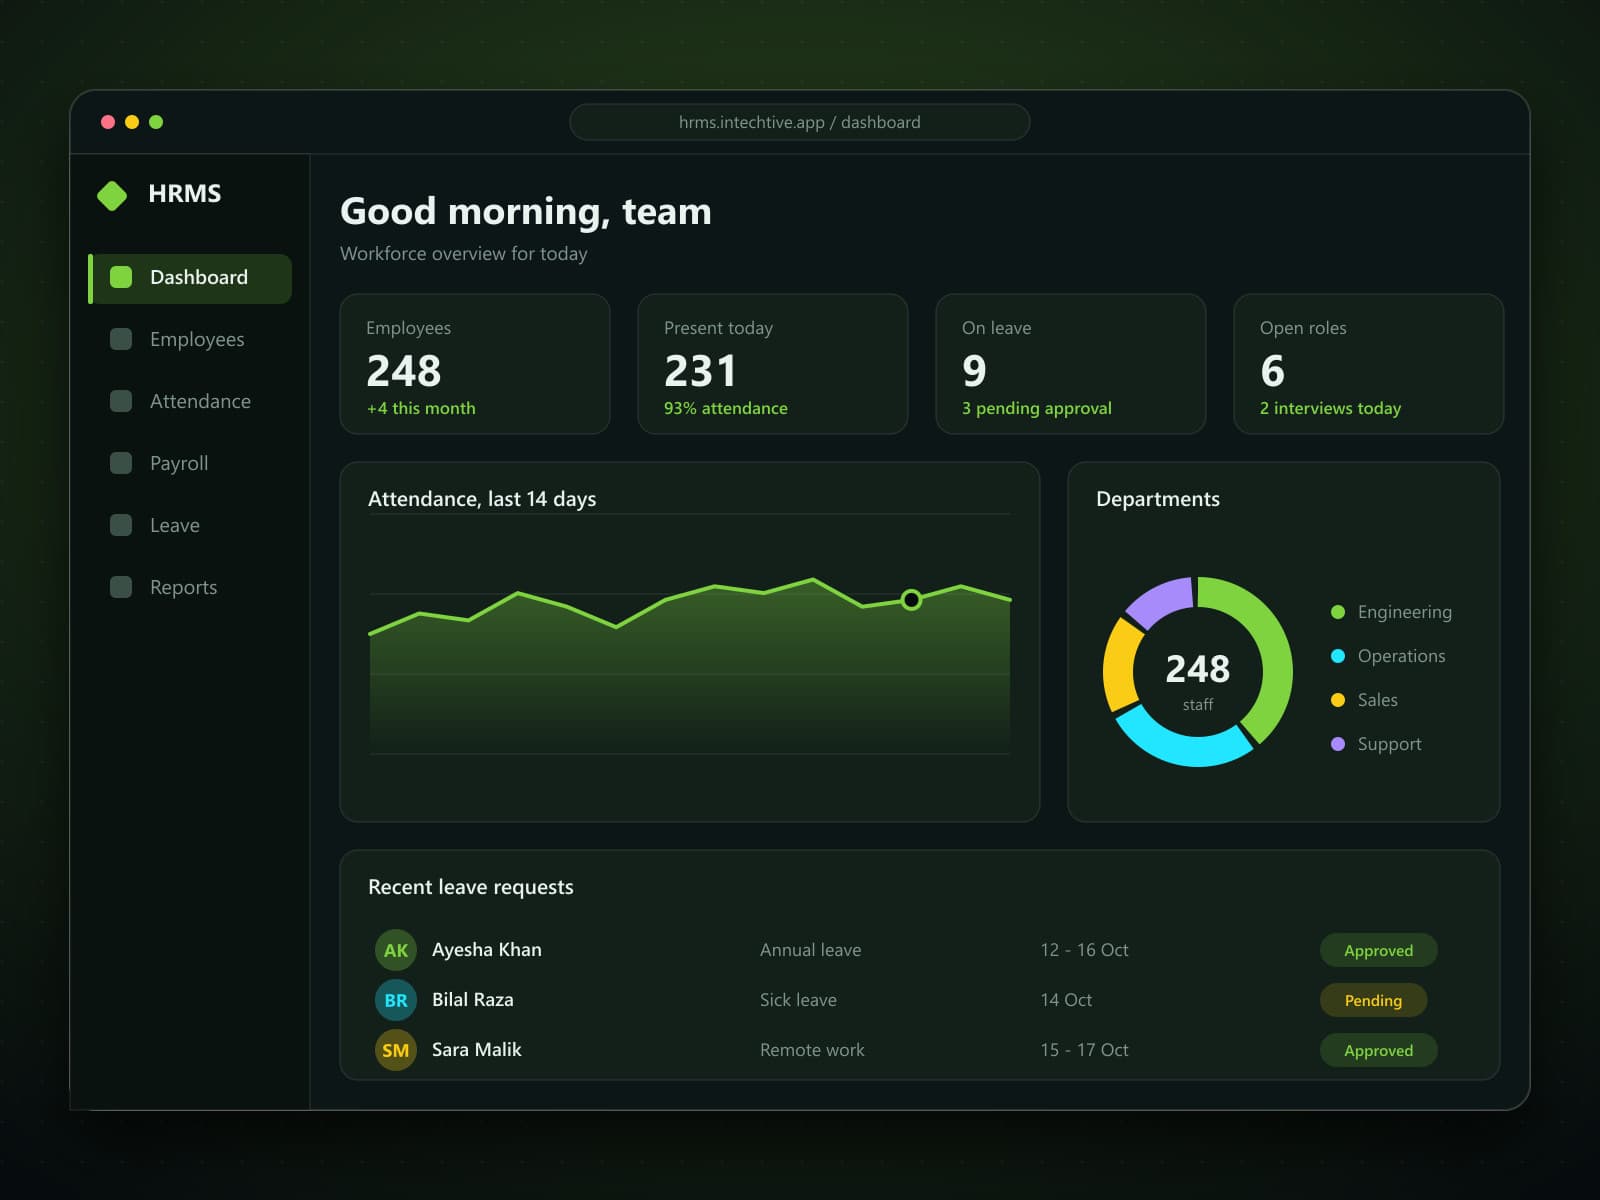Click the BR avatar for Bilal Raza
Screen dimensions: 1600x1200
[x=396, y=1000]
